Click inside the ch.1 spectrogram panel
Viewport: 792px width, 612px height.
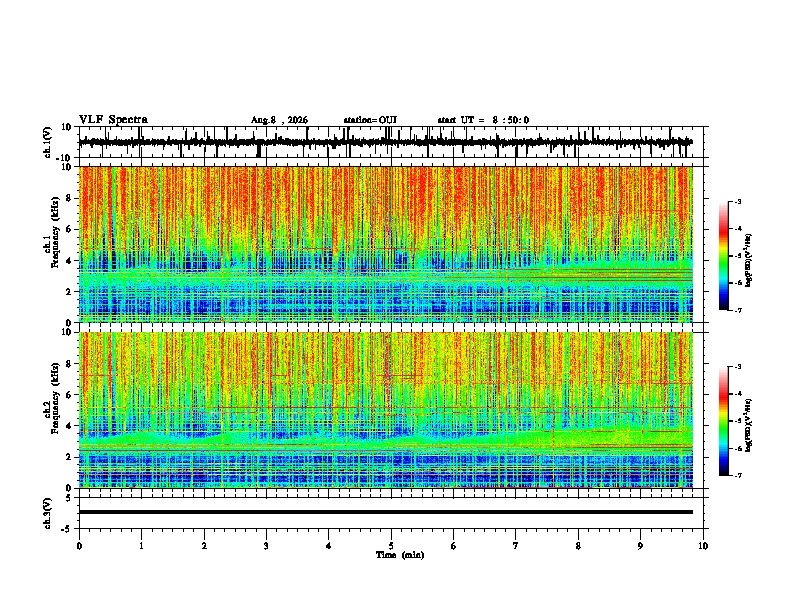[x=385, y=244]
